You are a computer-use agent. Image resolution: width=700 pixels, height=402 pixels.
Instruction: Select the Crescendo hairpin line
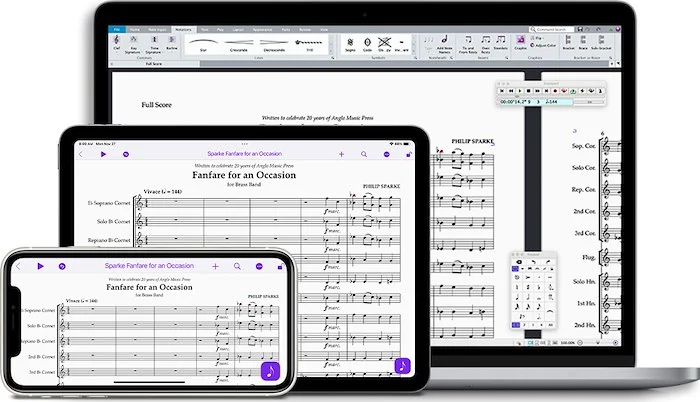(x=239, y=45)
